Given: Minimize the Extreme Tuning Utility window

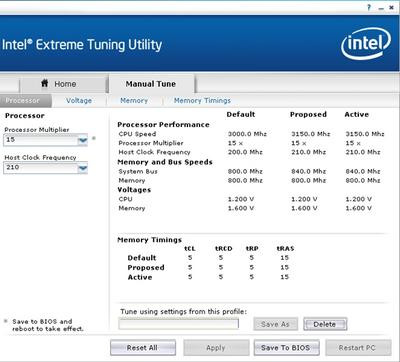Looking at the screenshot, I should pos(381,8).
